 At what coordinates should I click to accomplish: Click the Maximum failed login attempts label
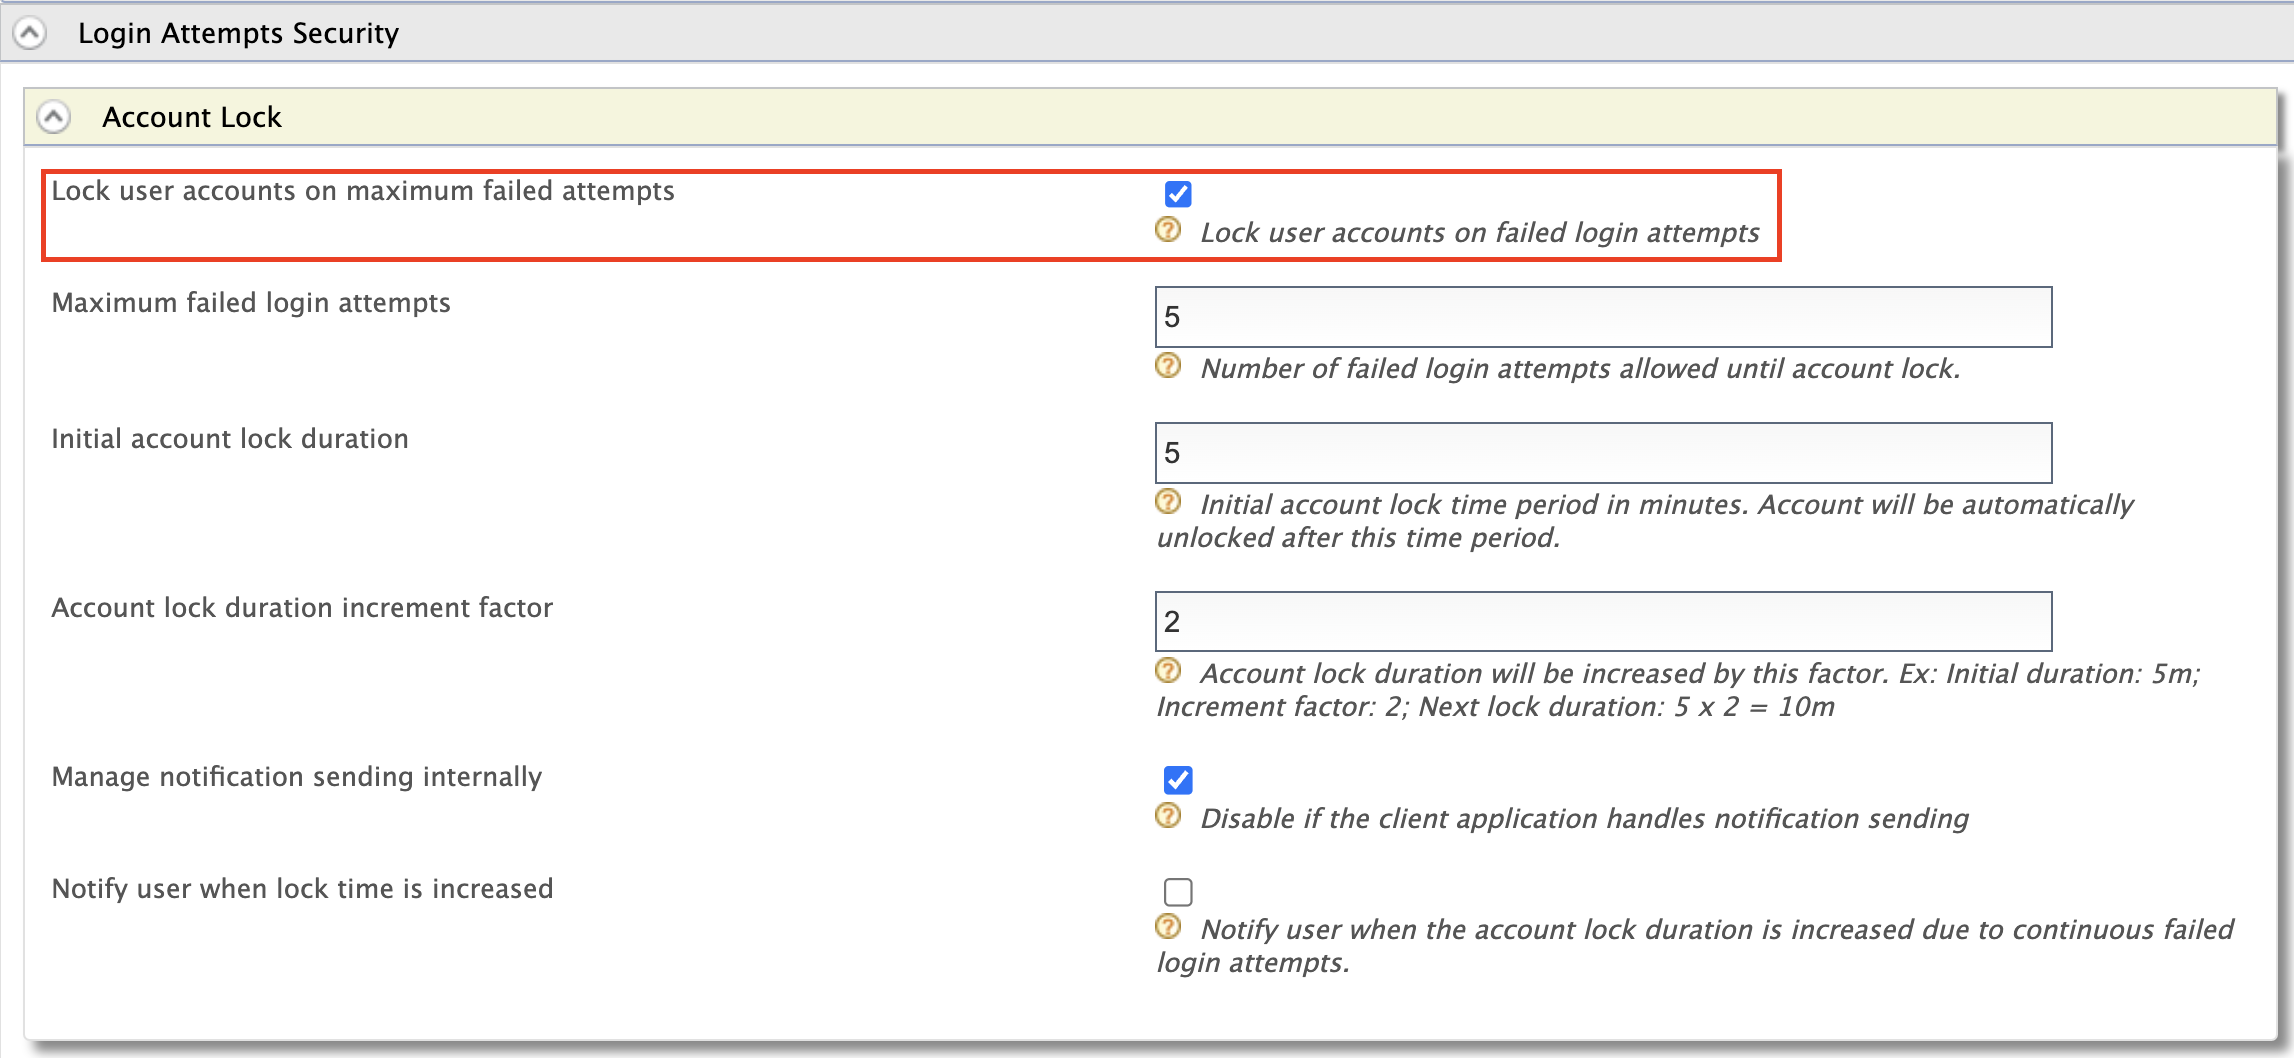coord(251,303)
